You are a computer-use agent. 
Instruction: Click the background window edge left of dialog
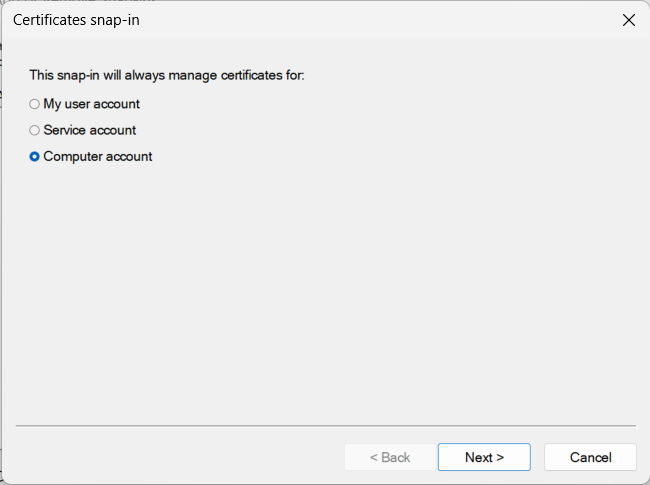1,249
